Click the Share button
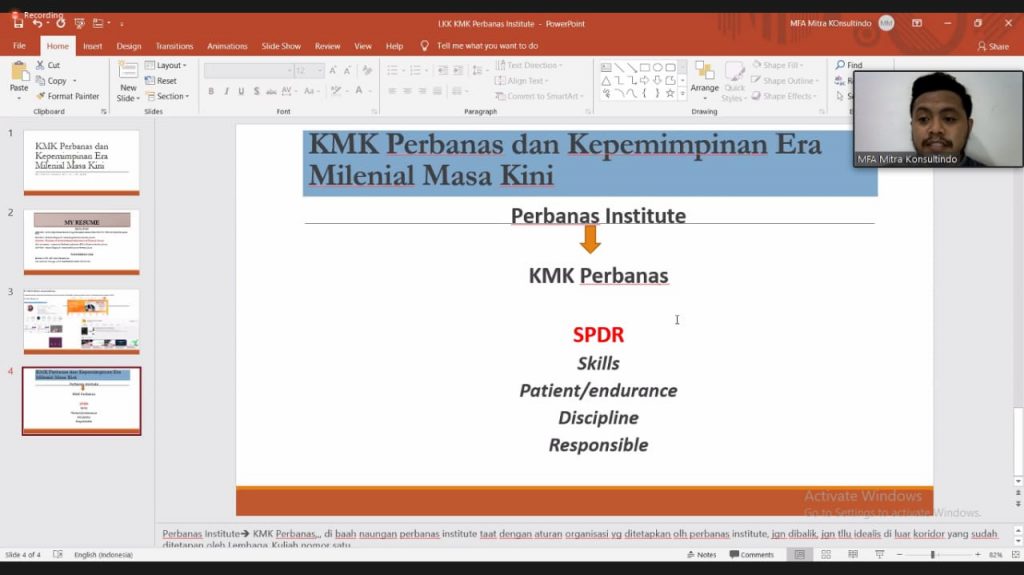The width and height of the screenshot is (1024, 575). pyautogui.click(x=993, y=46)
